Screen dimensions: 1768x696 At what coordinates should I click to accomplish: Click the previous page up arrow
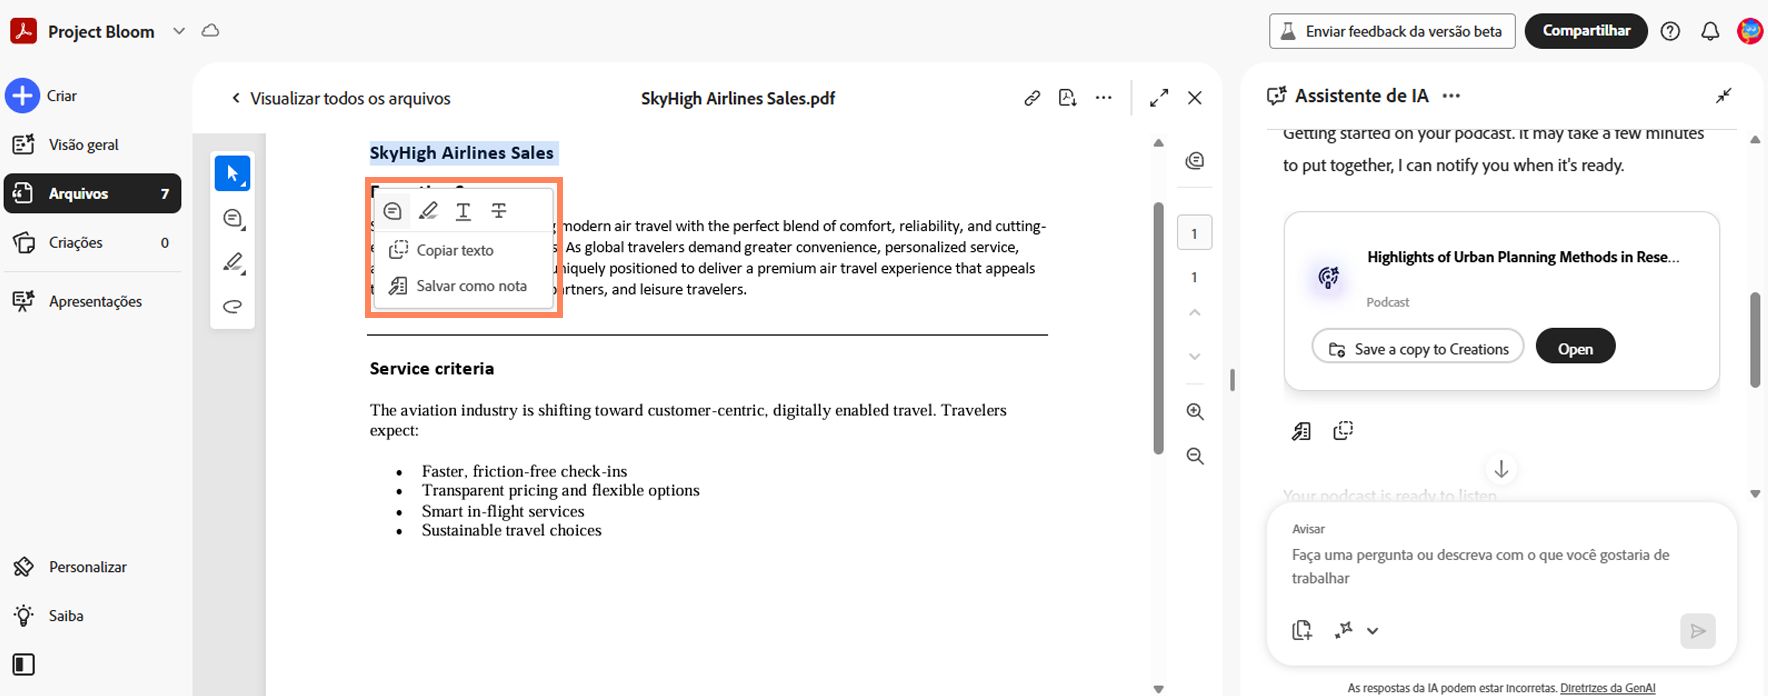pyautogui.click(x=1194, y=313)
